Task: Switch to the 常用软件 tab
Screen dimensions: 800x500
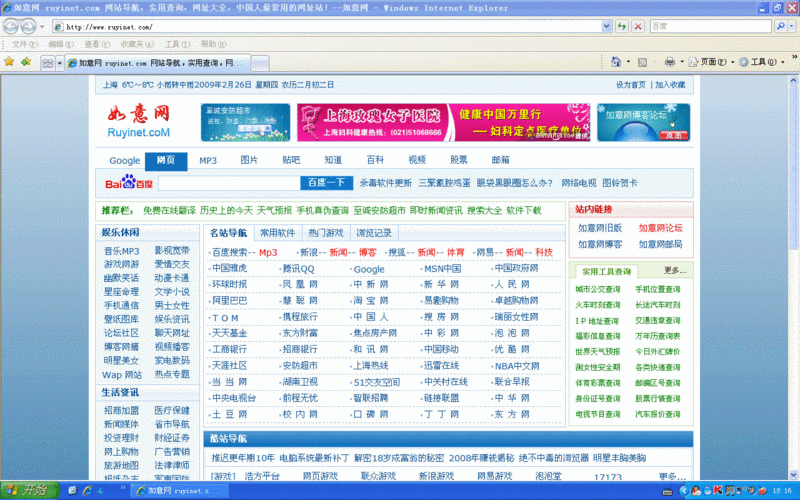Action: [x=278, y=233]
